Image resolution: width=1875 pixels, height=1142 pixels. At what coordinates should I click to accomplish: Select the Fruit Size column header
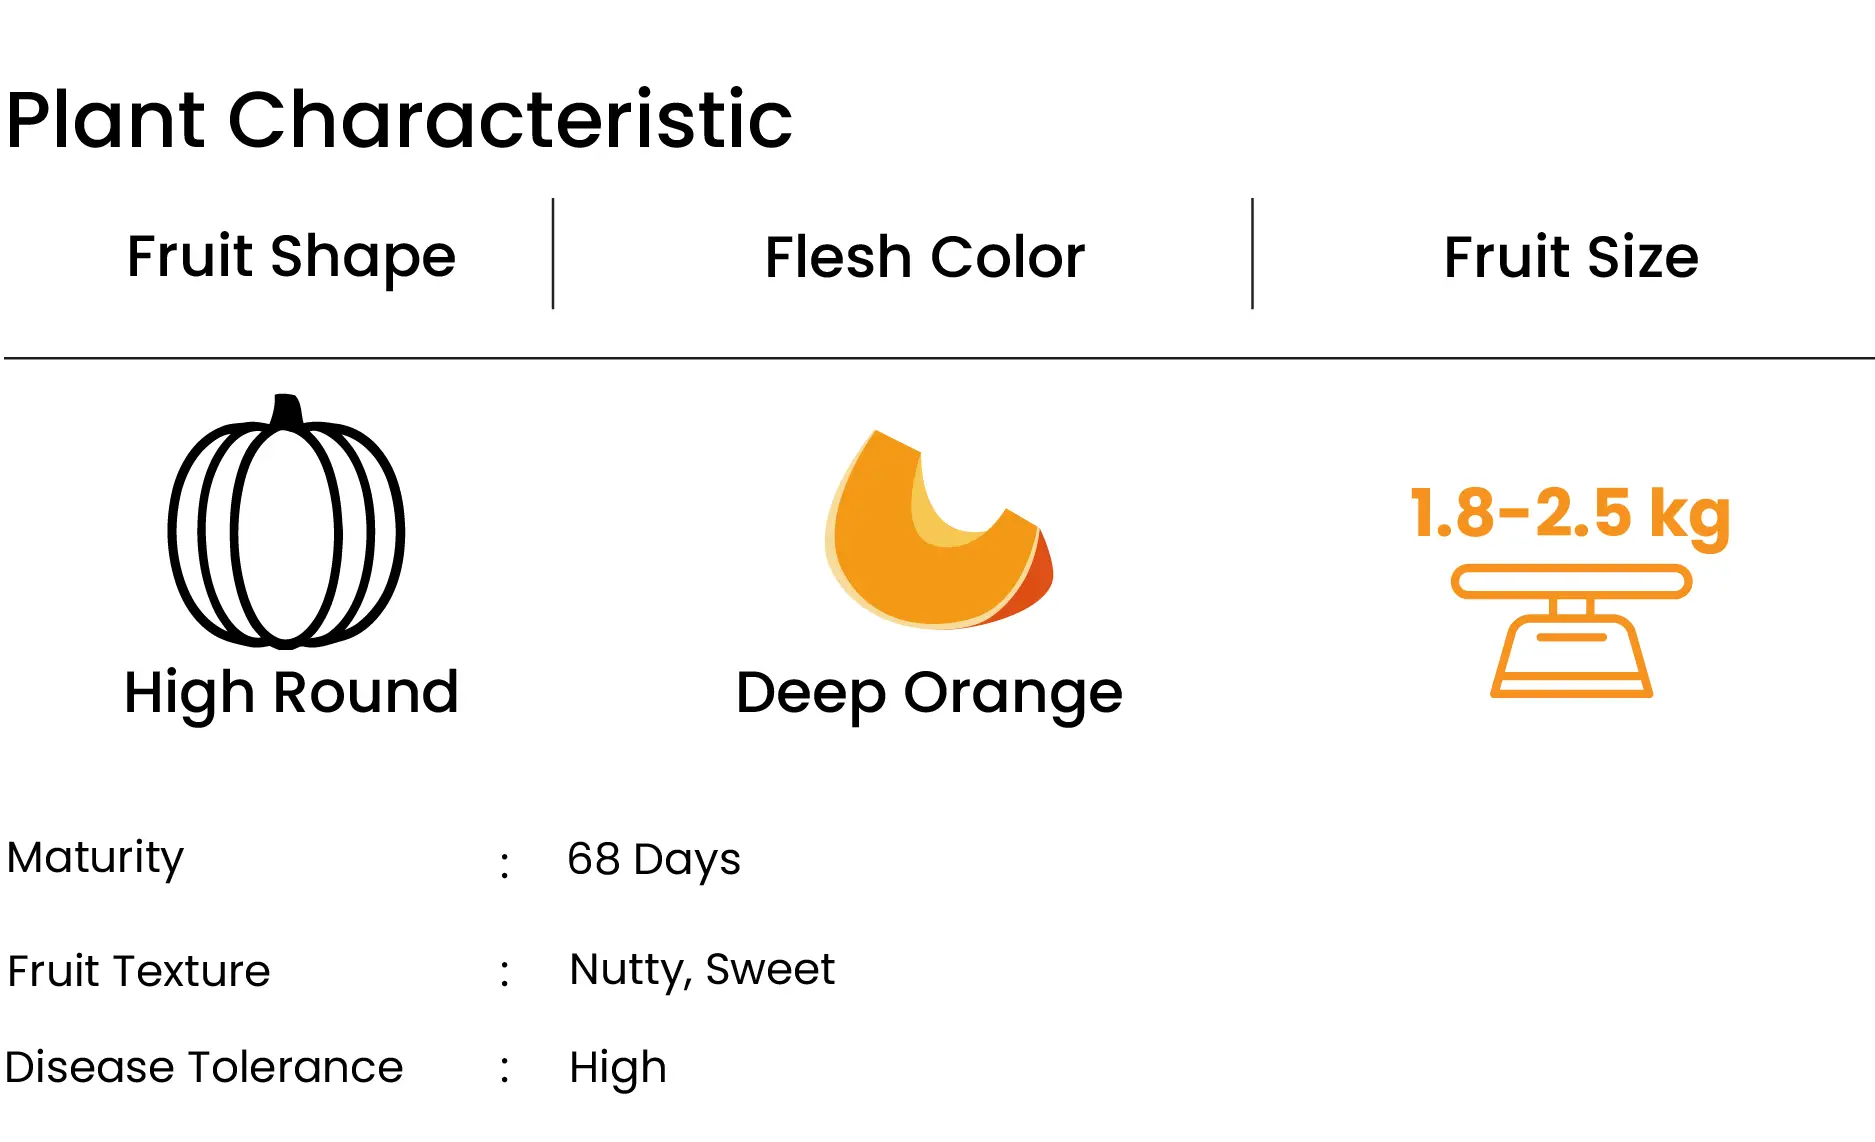tap(1571, 257)
